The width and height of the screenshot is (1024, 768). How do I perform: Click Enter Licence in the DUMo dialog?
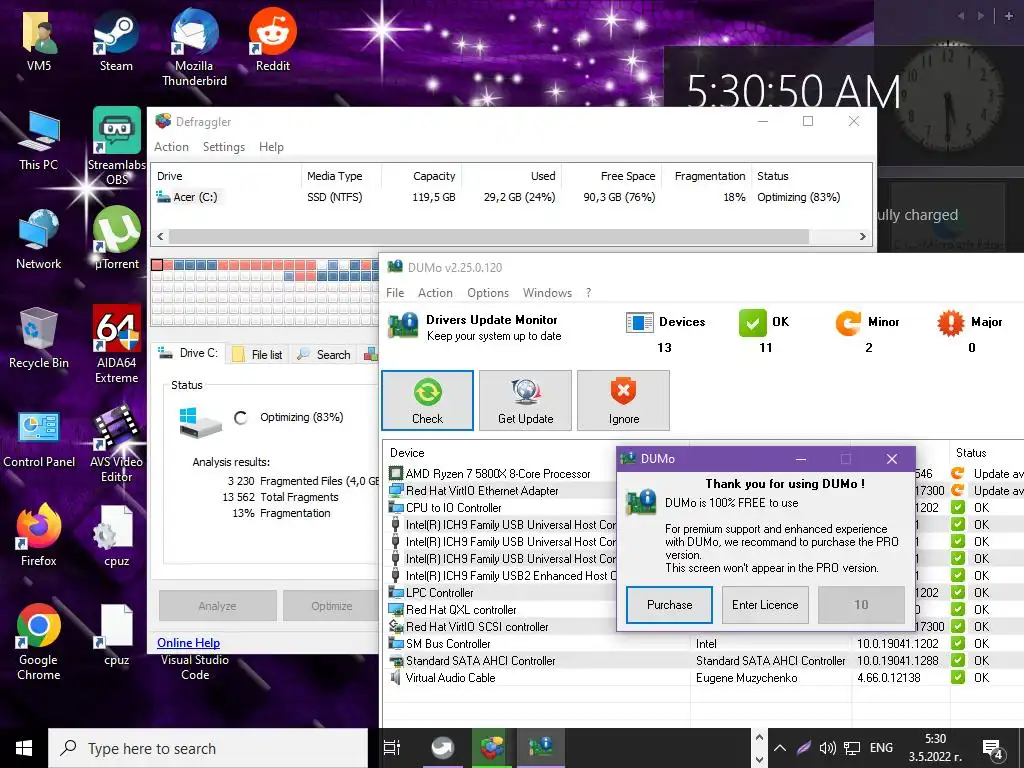765,605
